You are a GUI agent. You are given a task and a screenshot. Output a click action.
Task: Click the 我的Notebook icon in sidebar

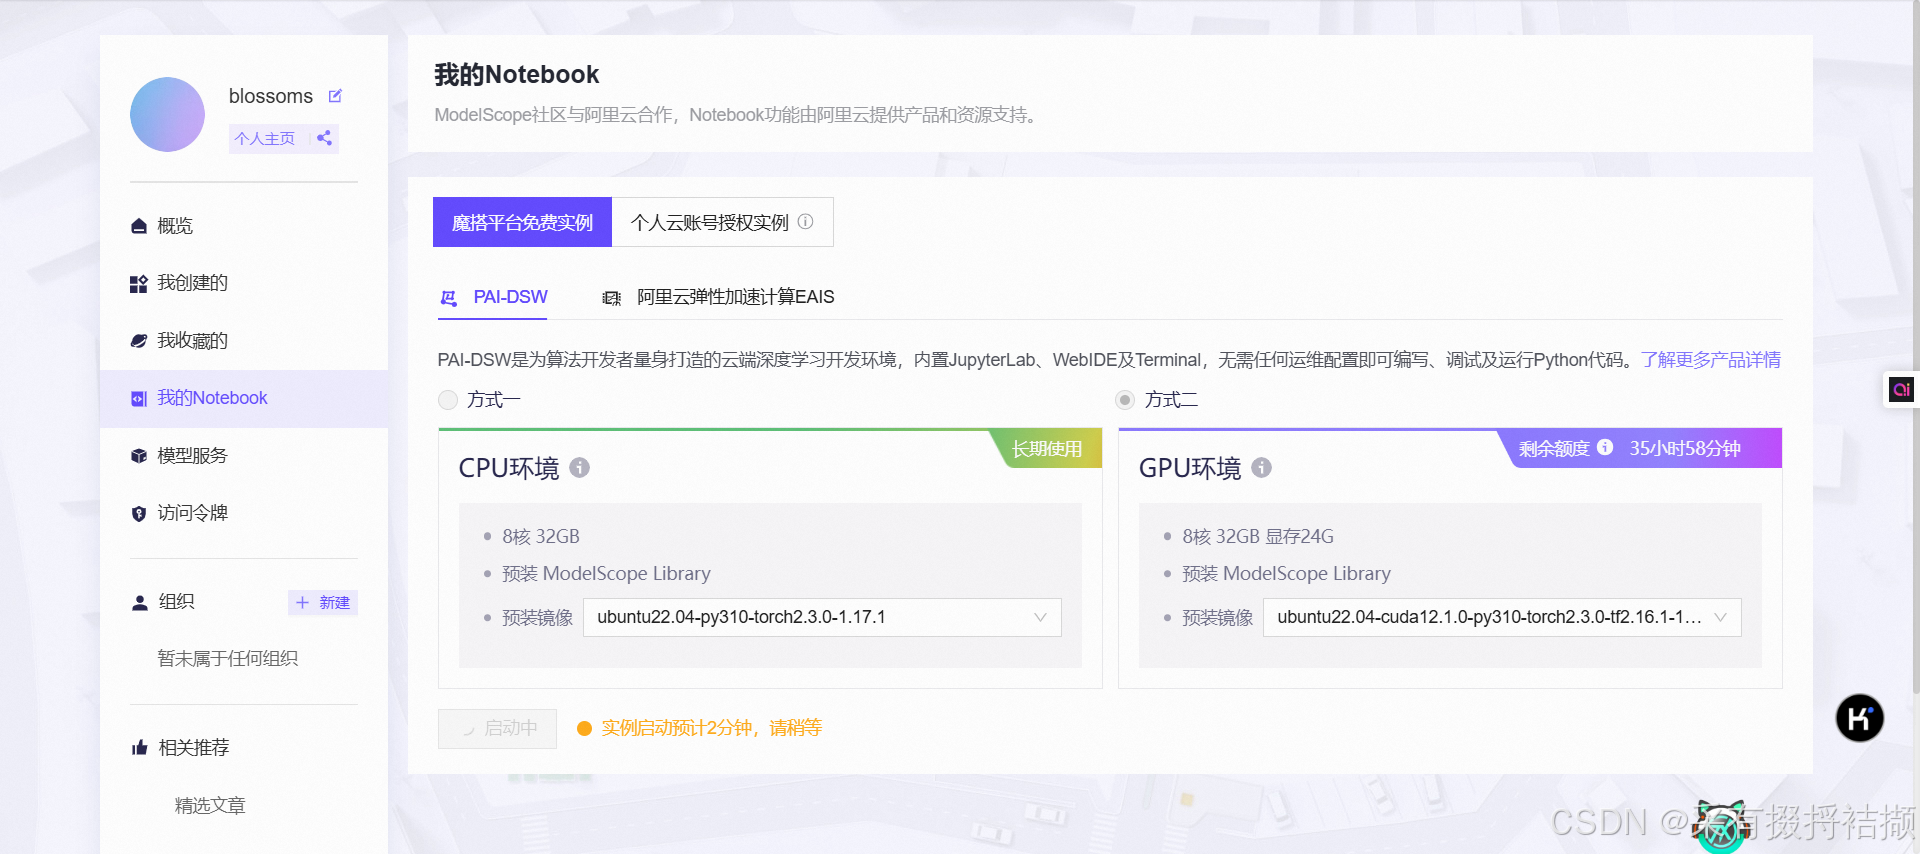coord(139,399)
